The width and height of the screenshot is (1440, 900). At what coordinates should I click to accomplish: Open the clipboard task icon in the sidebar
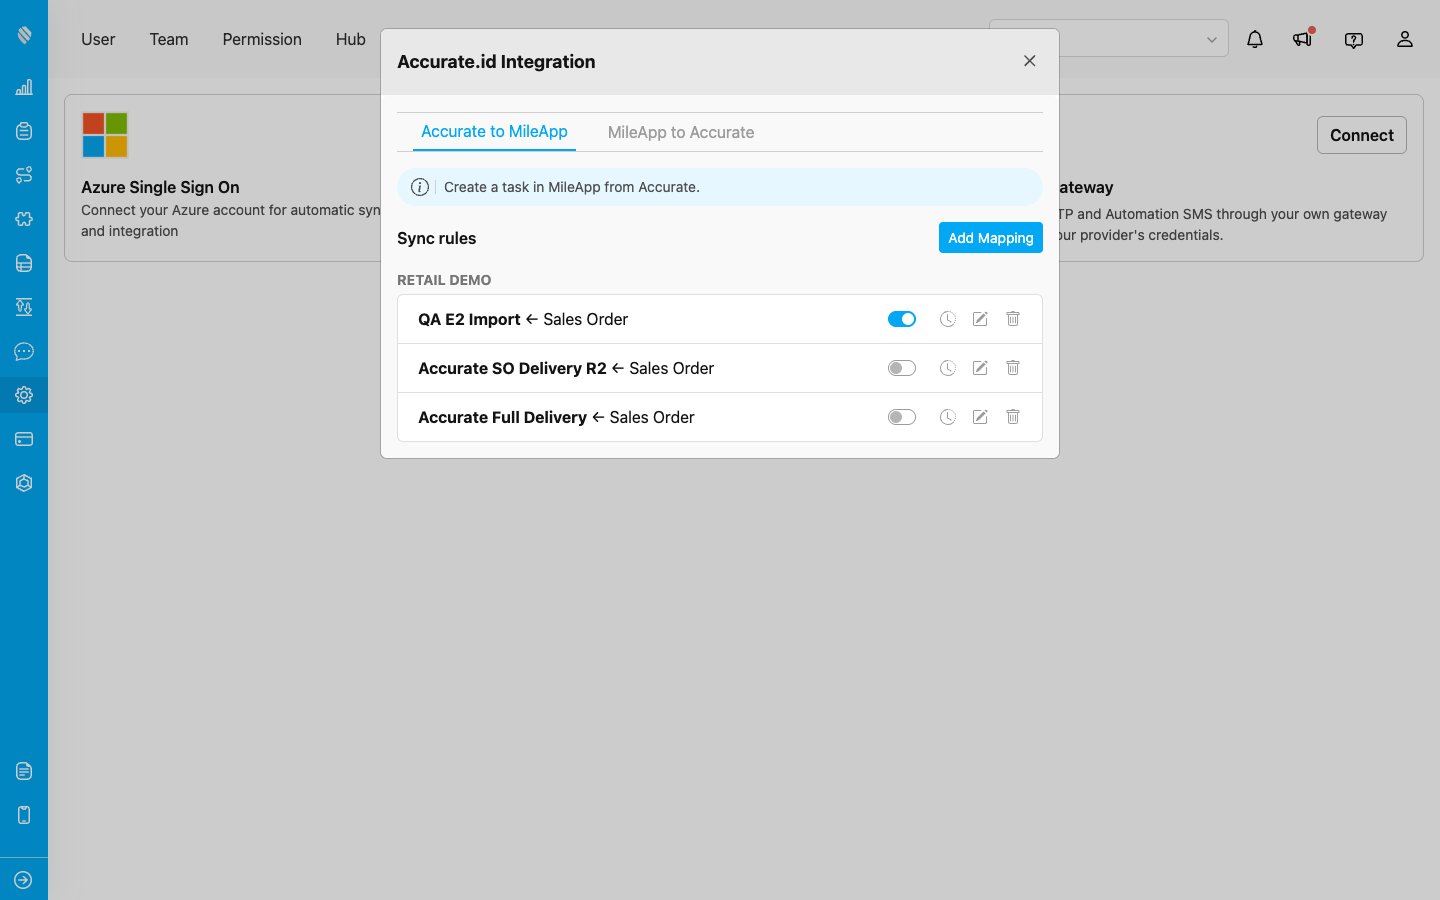click(x=24, y=131)
